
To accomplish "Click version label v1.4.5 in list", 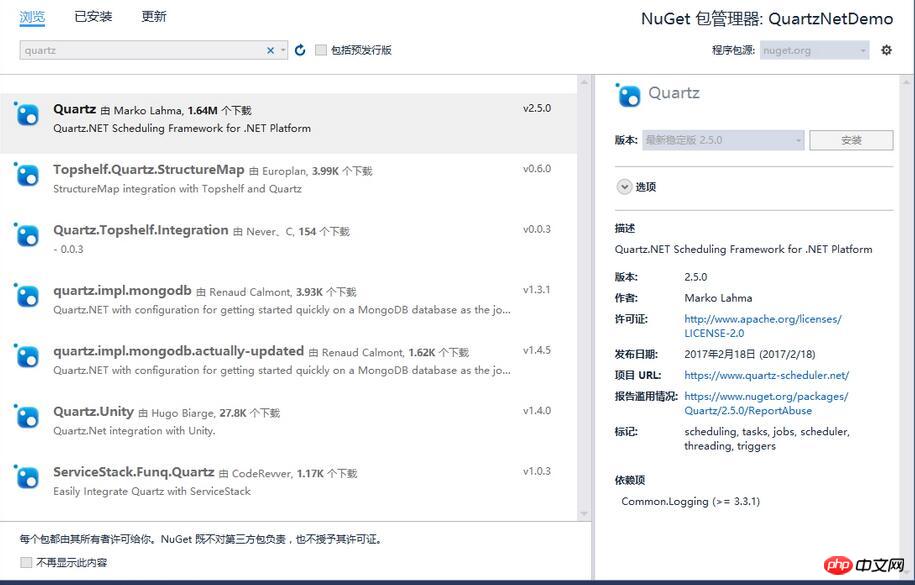I will [x=537, y=350].
